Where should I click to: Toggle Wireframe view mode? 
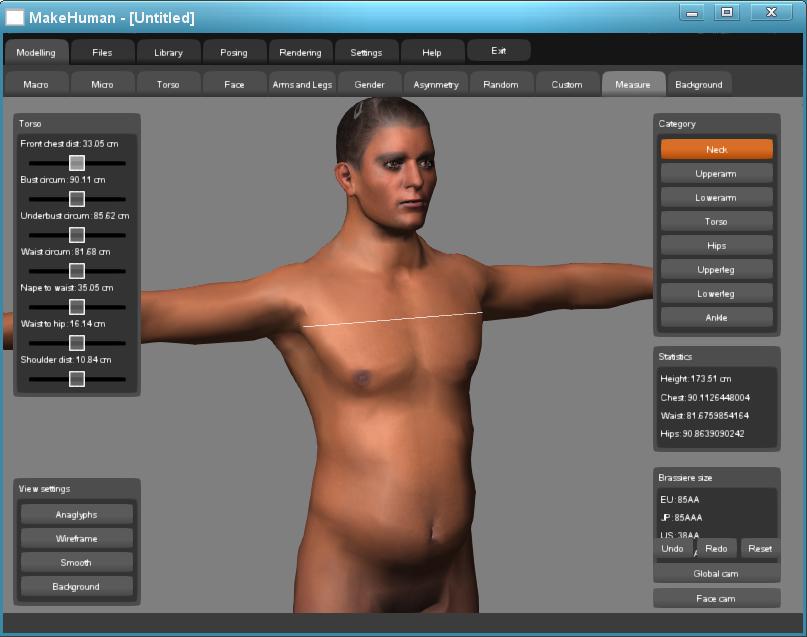(77, 538)
